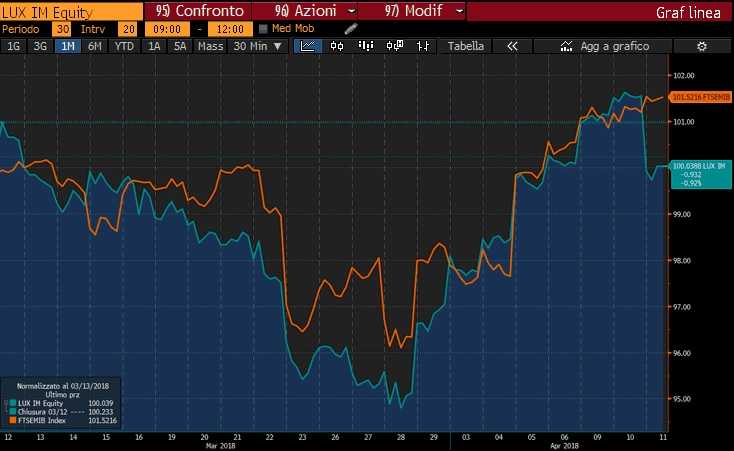This screenshot has height=451, width=734.
Task: Click the Agg a grafico chart icon
Action: pos(568,46)
